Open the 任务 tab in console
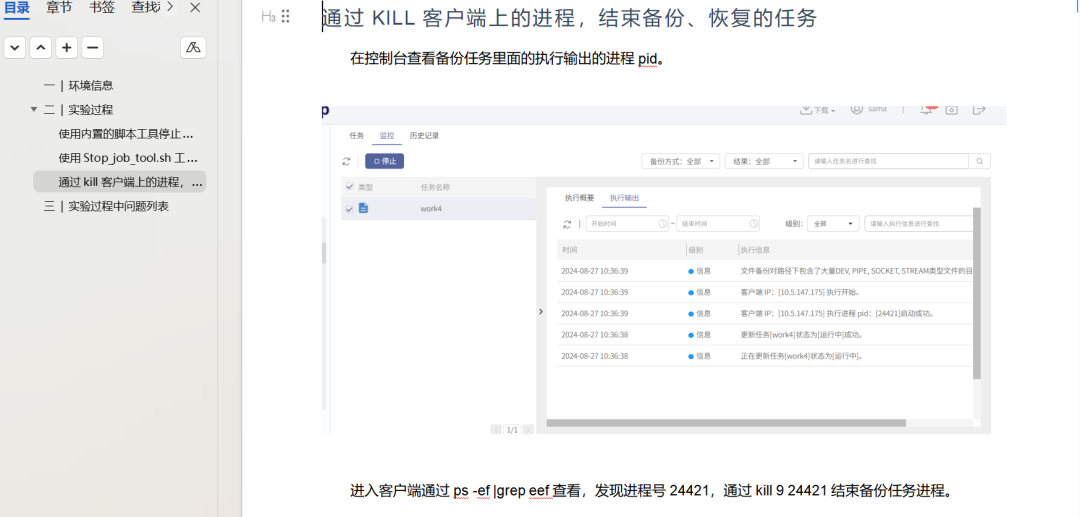The width and height of the screenshot is (1080, 517). point(357,136)
